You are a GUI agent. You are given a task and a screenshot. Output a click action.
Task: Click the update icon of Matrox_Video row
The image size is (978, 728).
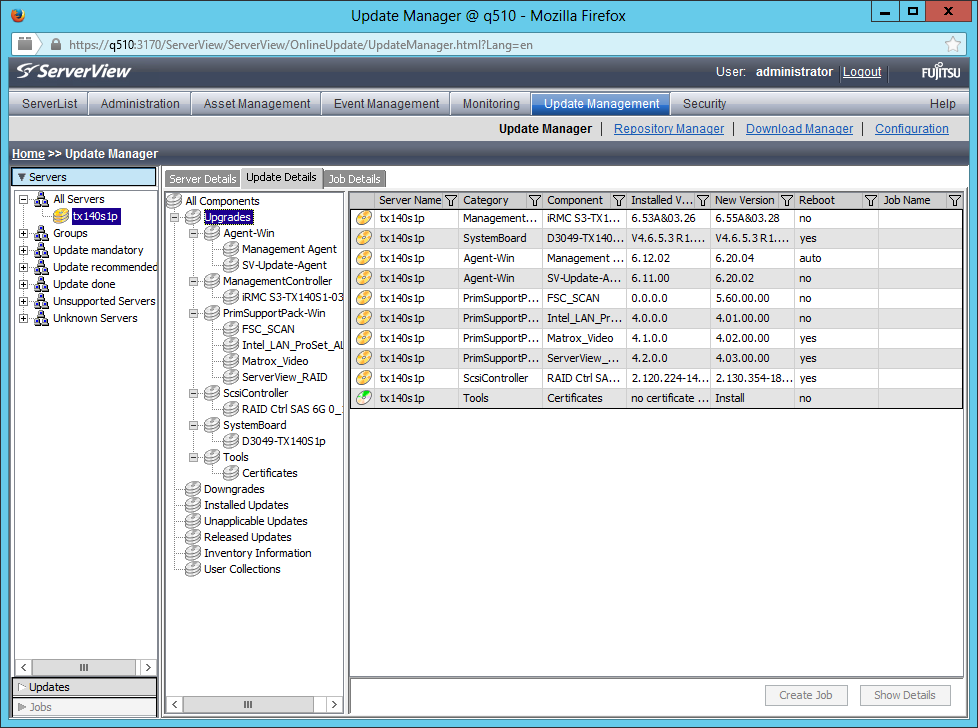pos(364,338)
